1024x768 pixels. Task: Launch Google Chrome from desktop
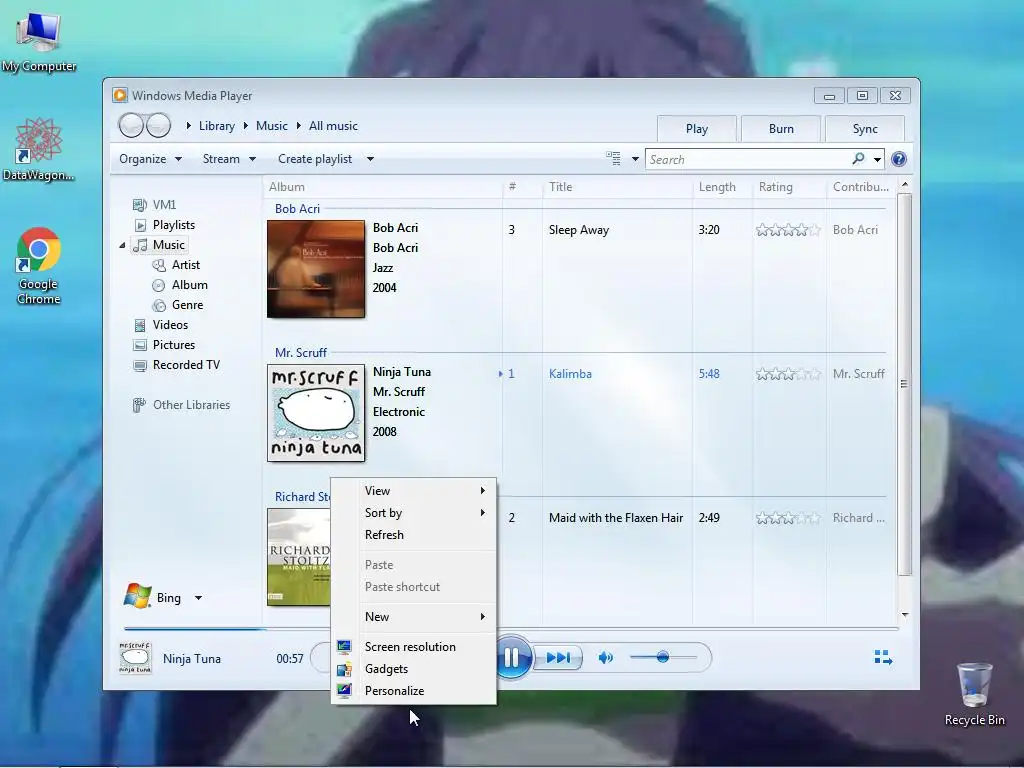(39, 266)
